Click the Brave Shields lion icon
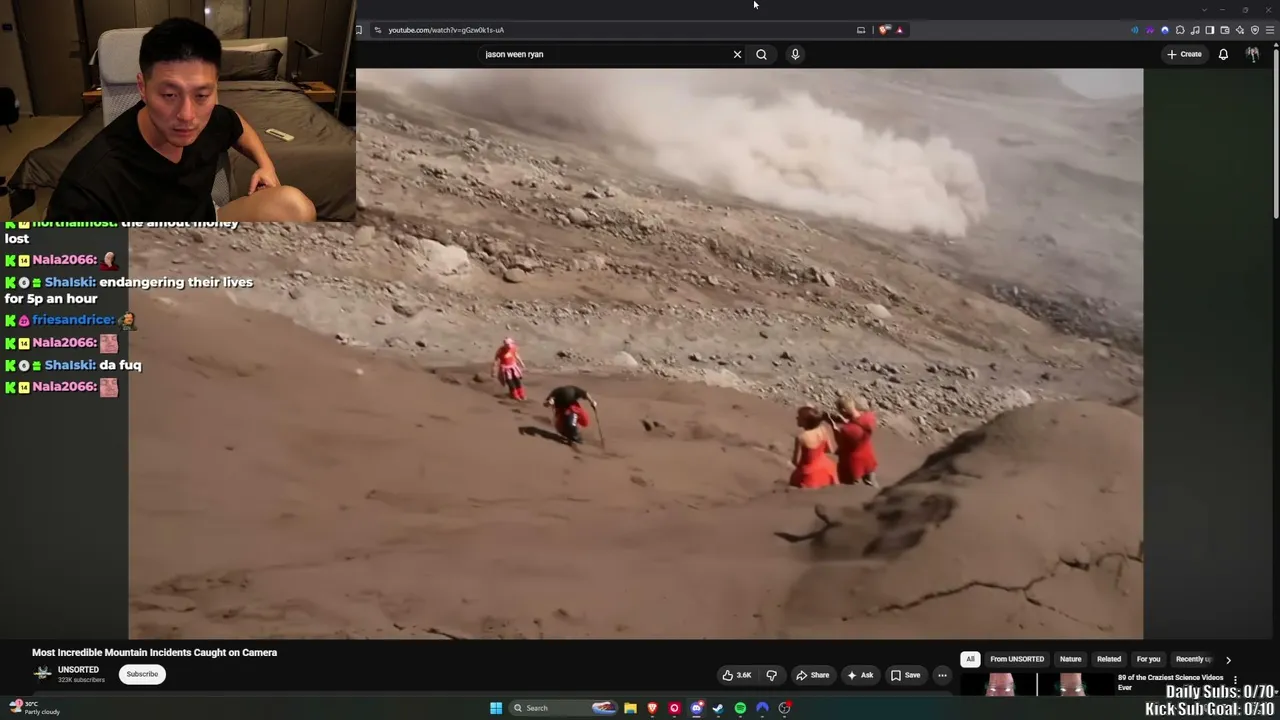1280x720 pixels. 884,30
